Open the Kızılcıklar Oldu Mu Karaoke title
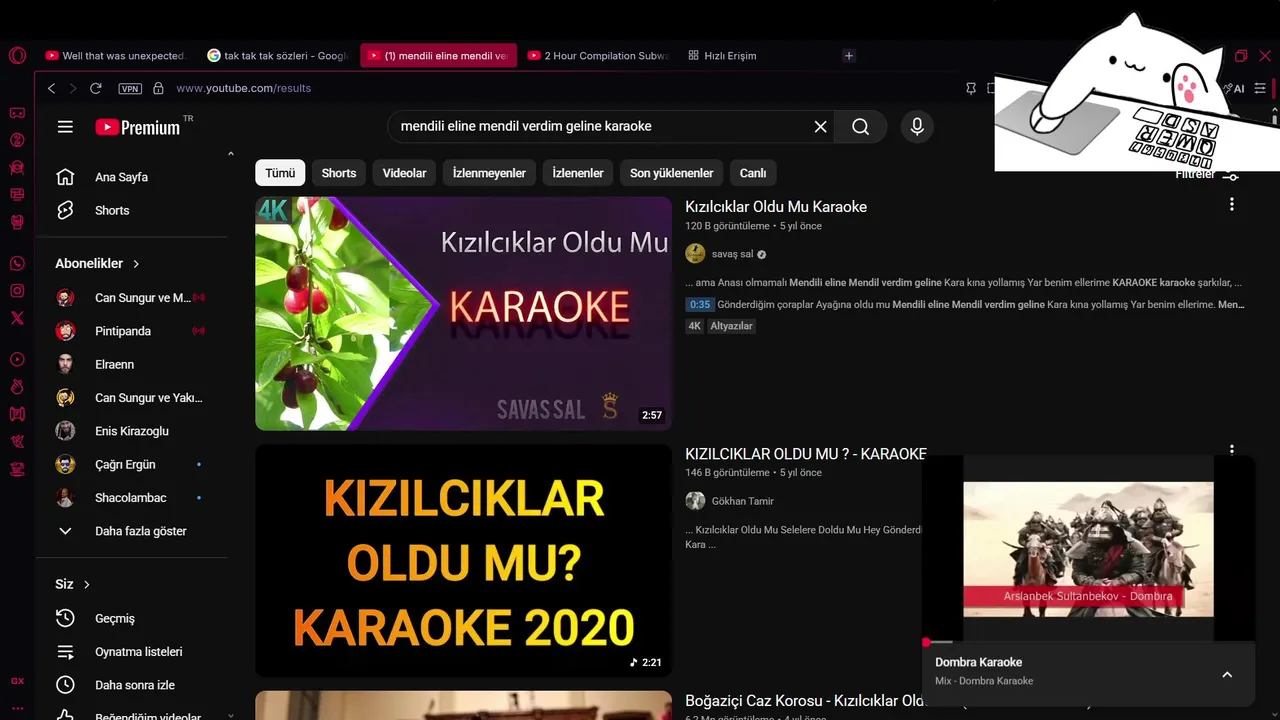Image resolution: width=1280 pixels, height=720 pixels. [776, 207]
